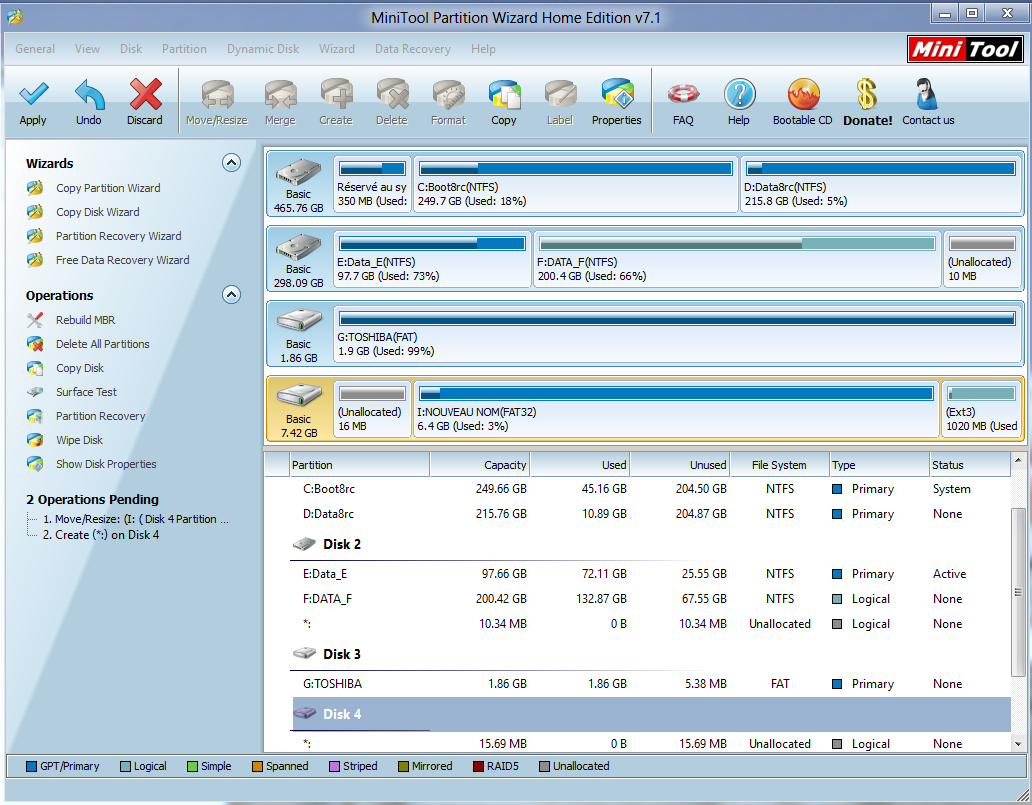Run the Surface Test operation
Screen dimensions: 1032x805
[x=86, y=392]
